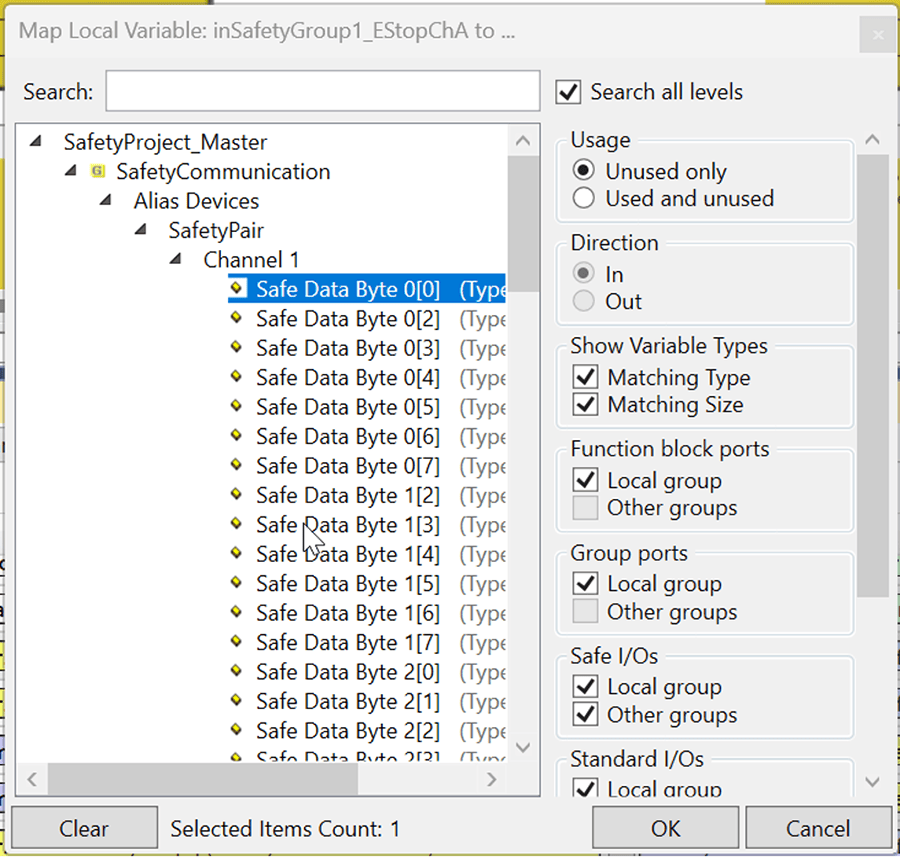Select the row 'Safe Data Byte 0[5]'

pyautogui.click(x=367, y=407)
